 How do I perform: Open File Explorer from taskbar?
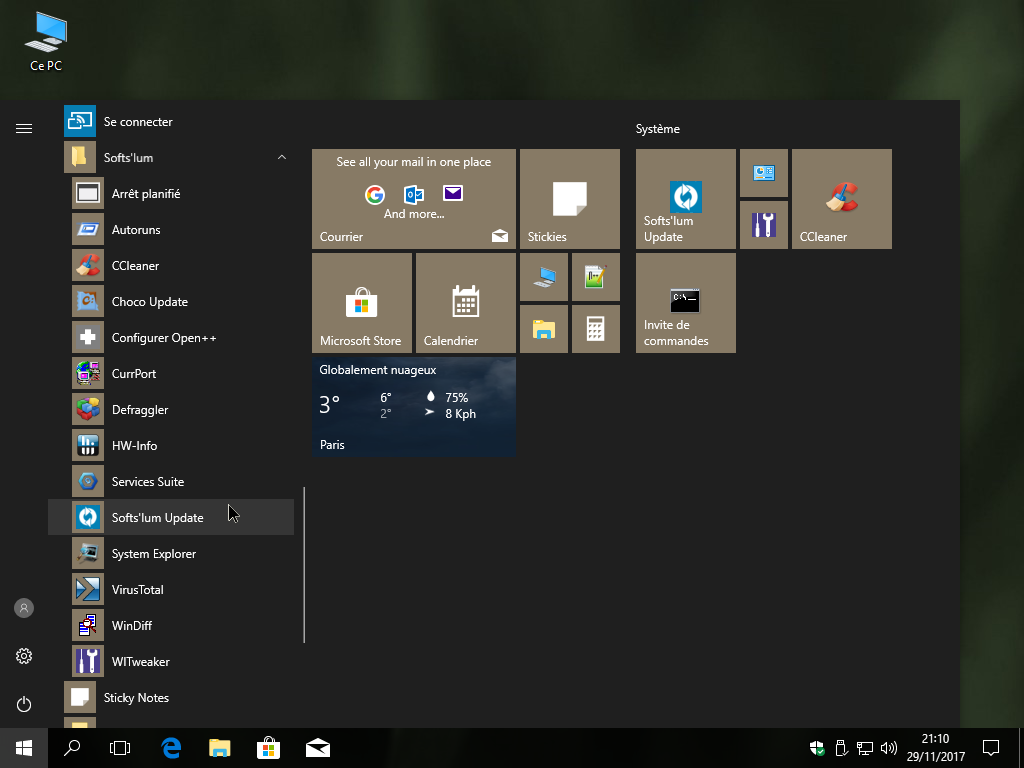(220, 748)
